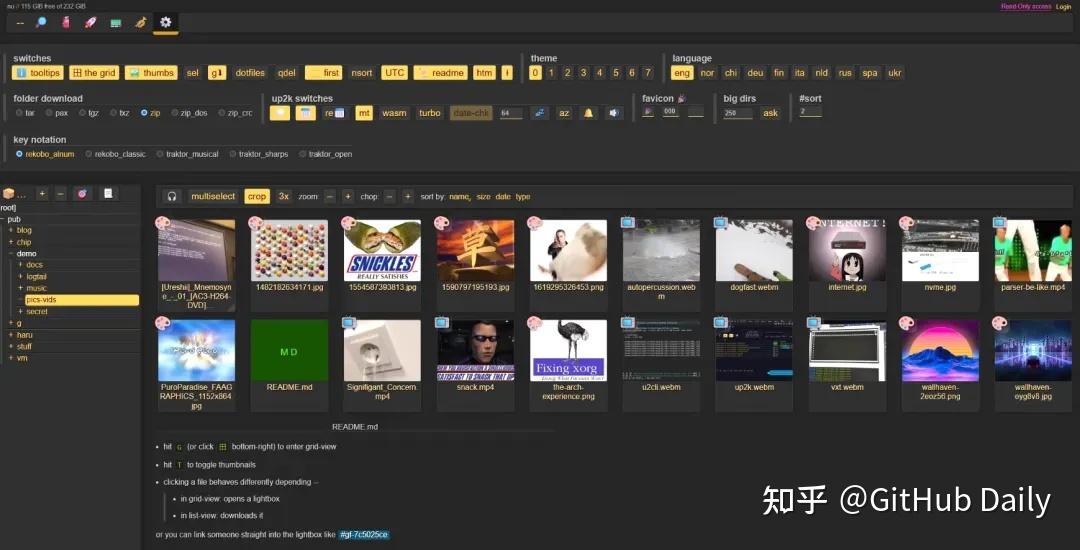Click the target icon above folder tree
The height and width of the screenshot is (550, 1080).
pos(82,193)
